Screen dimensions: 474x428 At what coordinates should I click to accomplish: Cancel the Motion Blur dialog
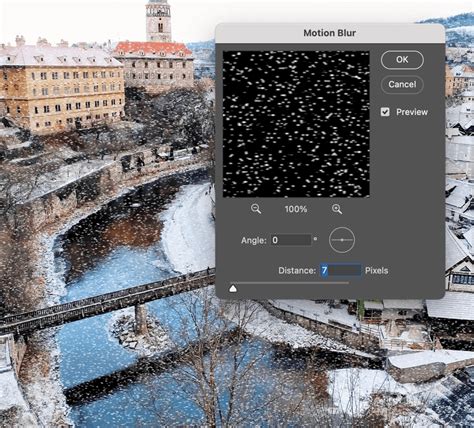click(x=402, y=84)
